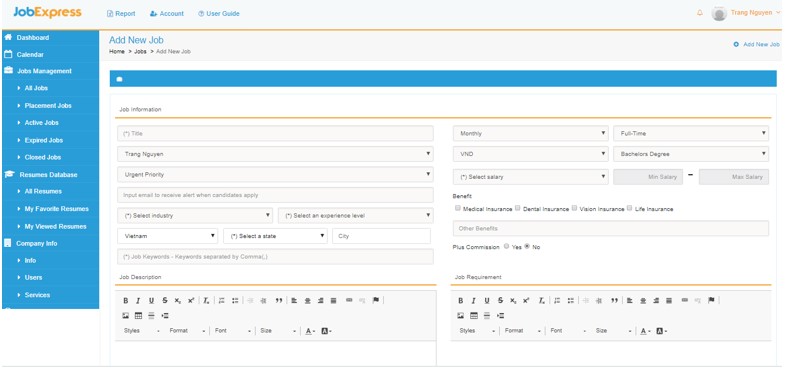Image resolution: width=785 pixels, height=372 pixels.
Task: Insert horizontal line in Job Description editor
Action: [152, 315]
